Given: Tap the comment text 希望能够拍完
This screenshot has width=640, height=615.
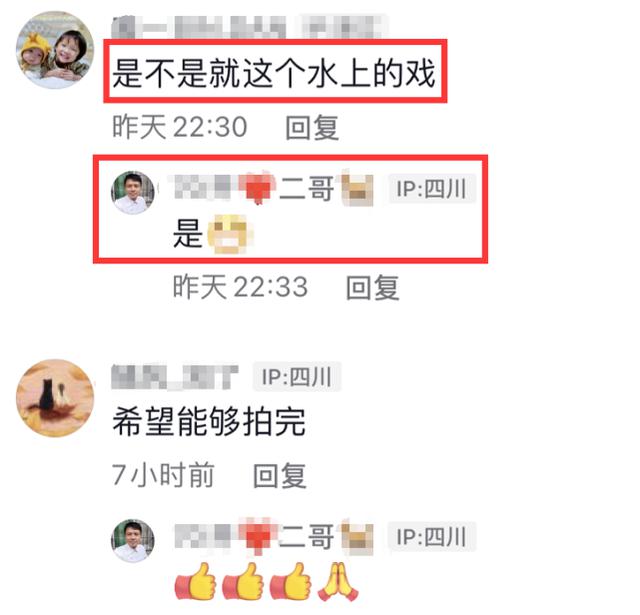Looking at the screenshot, I should click(209, 422).
